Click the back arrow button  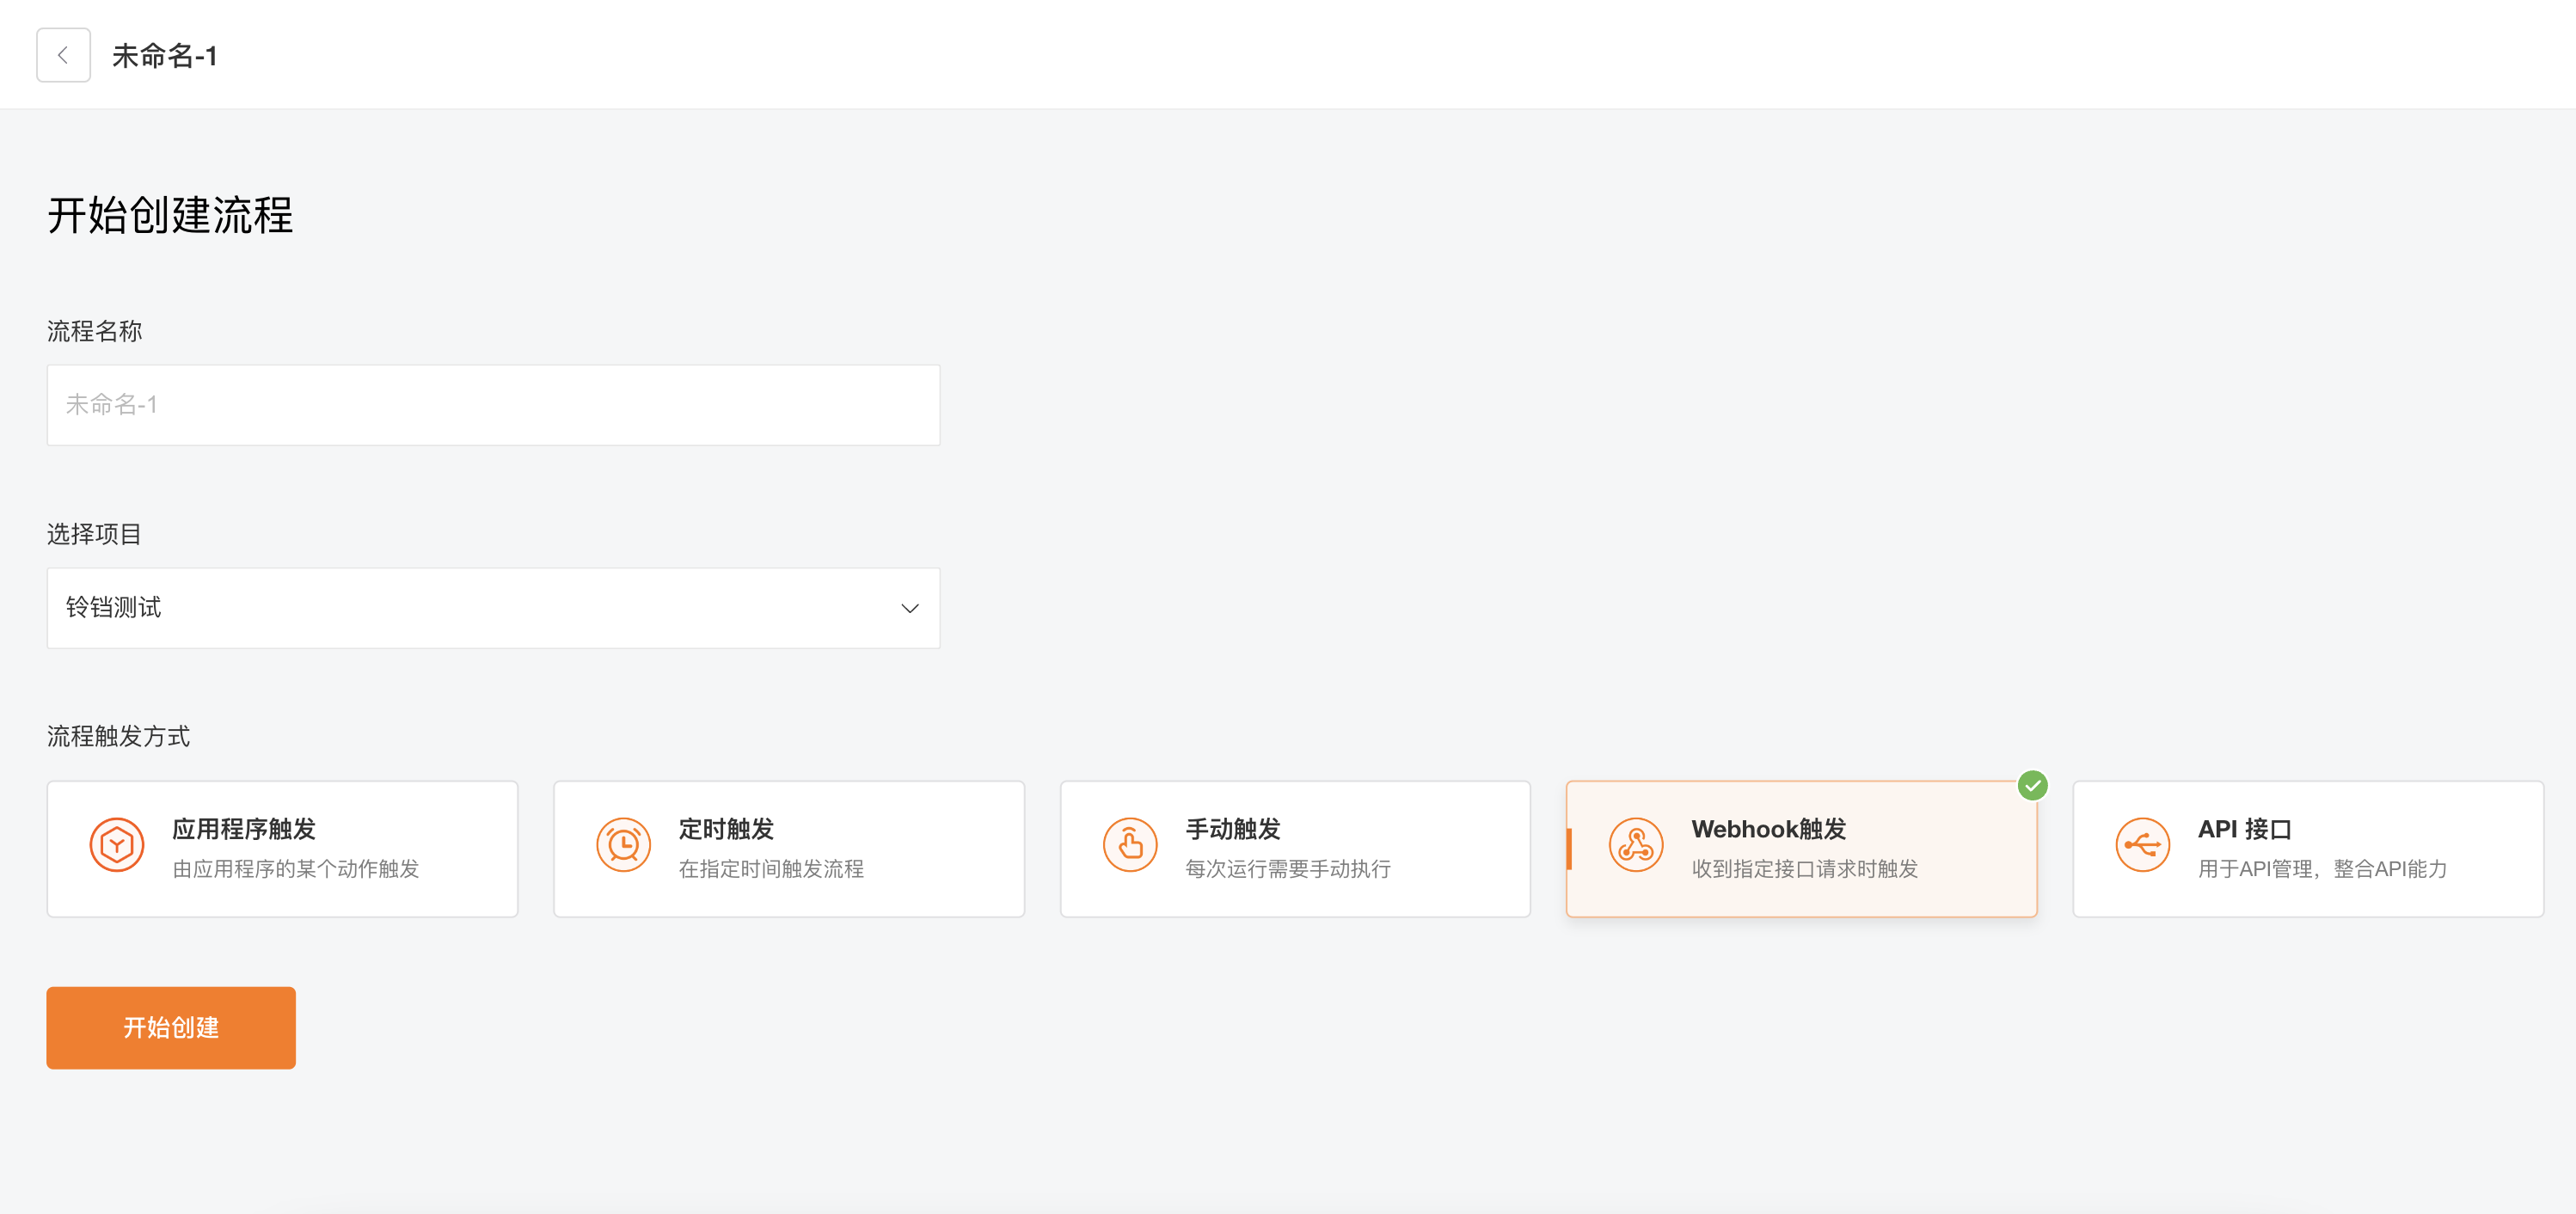click(x=63, y=55)
